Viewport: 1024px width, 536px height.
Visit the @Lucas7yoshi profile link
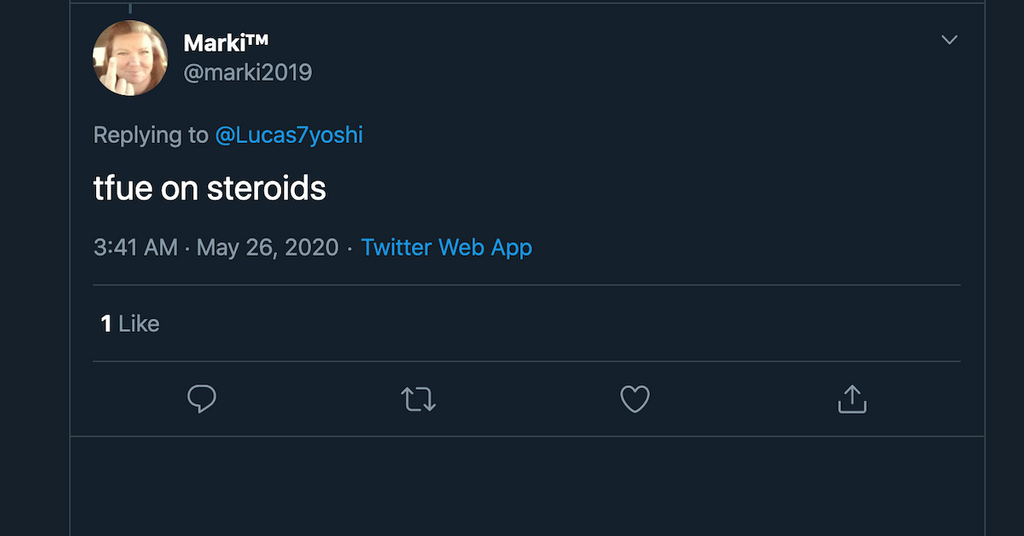[x=289, y=135]
